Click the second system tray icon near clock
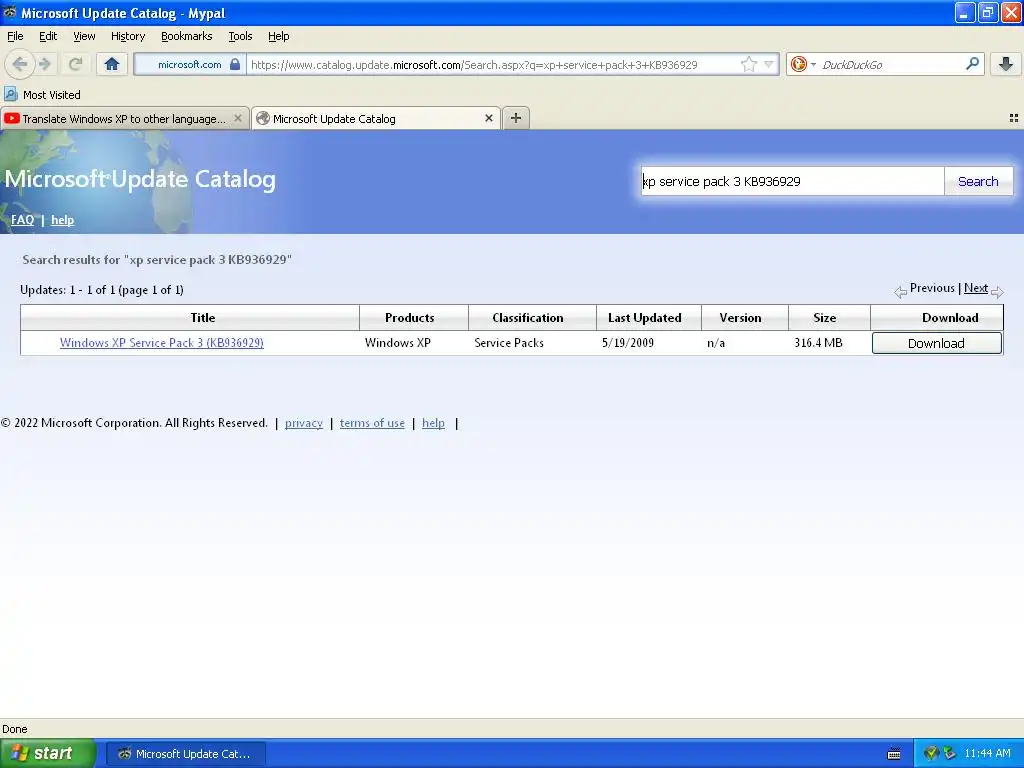The height and width of the screenshot is (768, 1024). 950,754
